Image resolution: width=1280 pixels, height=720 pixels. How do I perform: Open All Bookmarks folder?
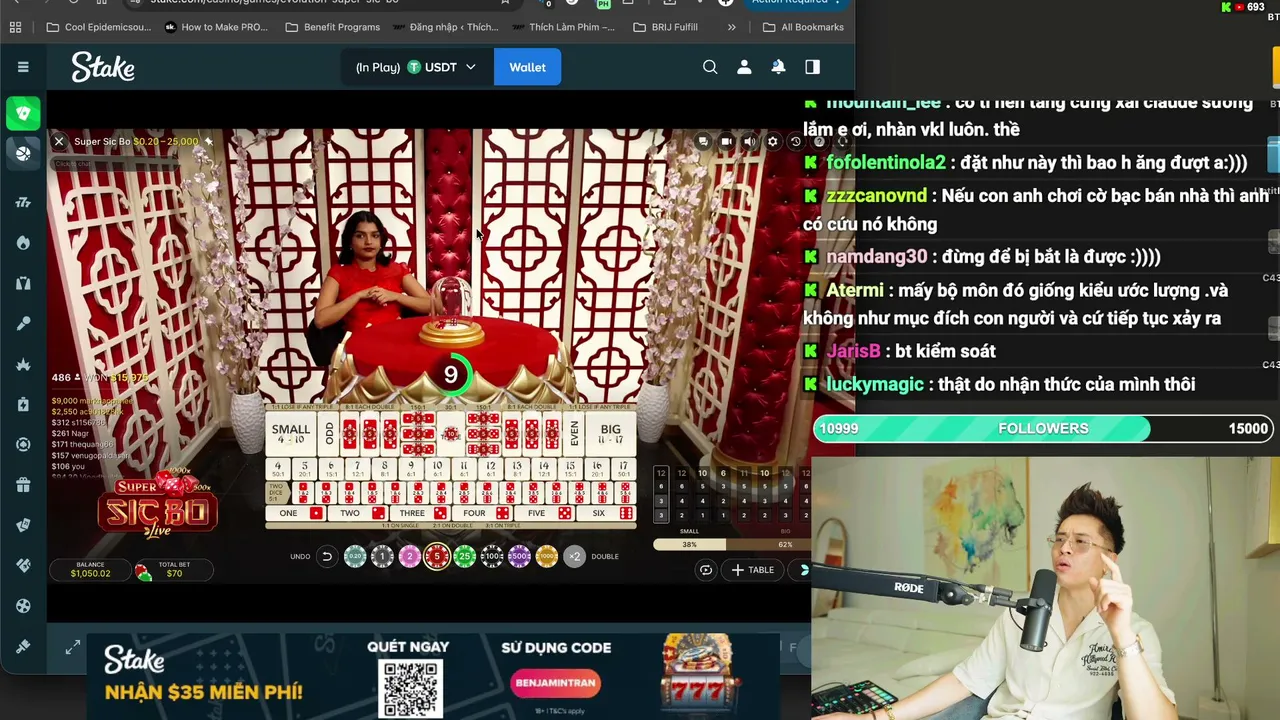[x=803, y=27]
